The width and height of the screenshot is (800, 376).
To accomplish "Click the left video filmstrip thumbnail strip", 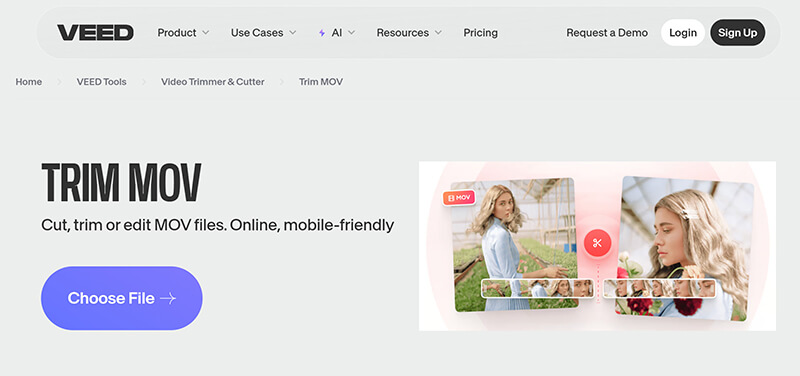I will (x=538, y=288).
